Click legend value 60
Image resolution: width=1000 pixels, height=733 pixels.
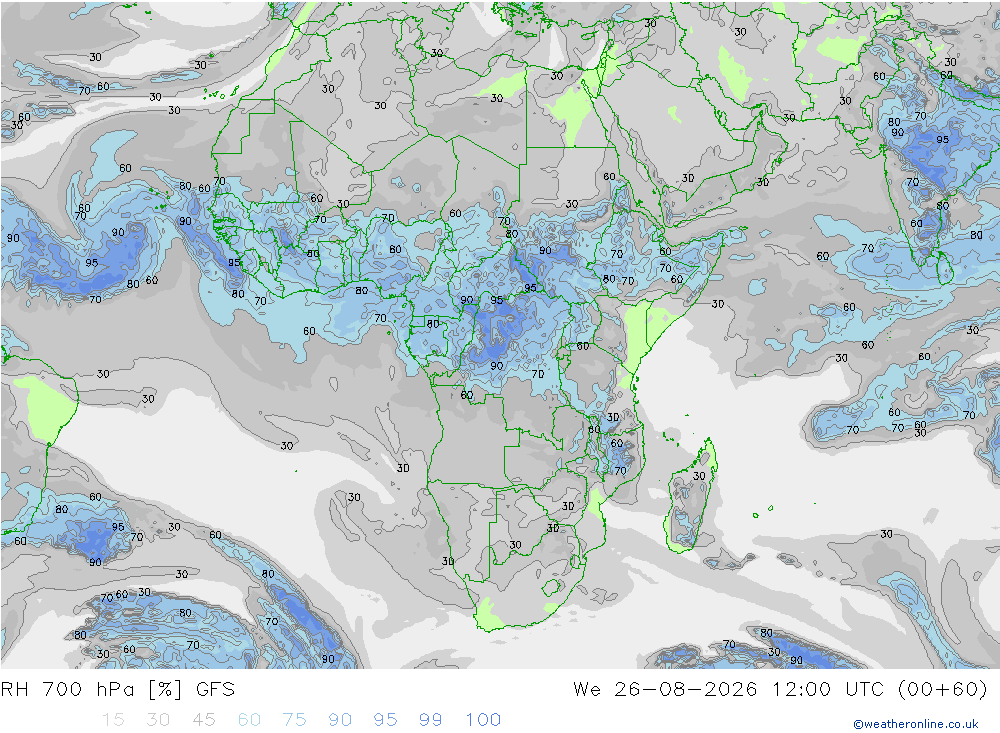tap(249, 720)
